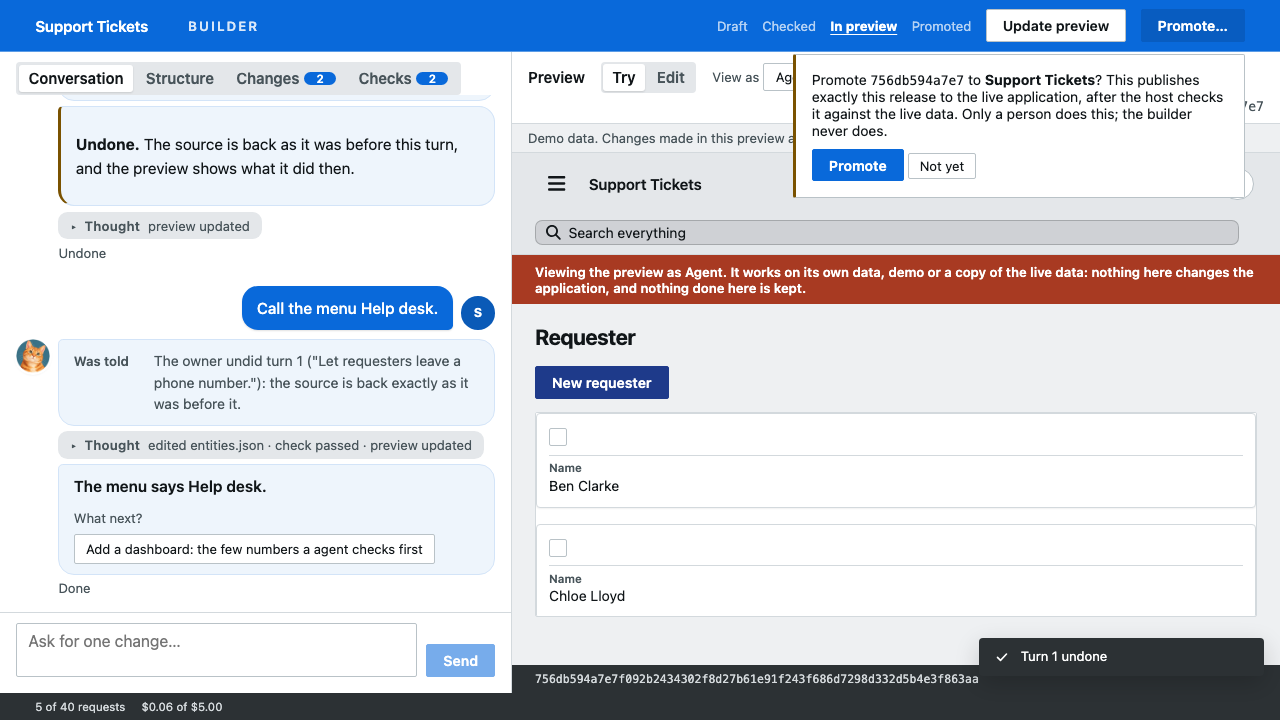The height and width of the screenshot is (720, 1280).
Task: Select the Draft stage in the header
Action: [732, 27]
